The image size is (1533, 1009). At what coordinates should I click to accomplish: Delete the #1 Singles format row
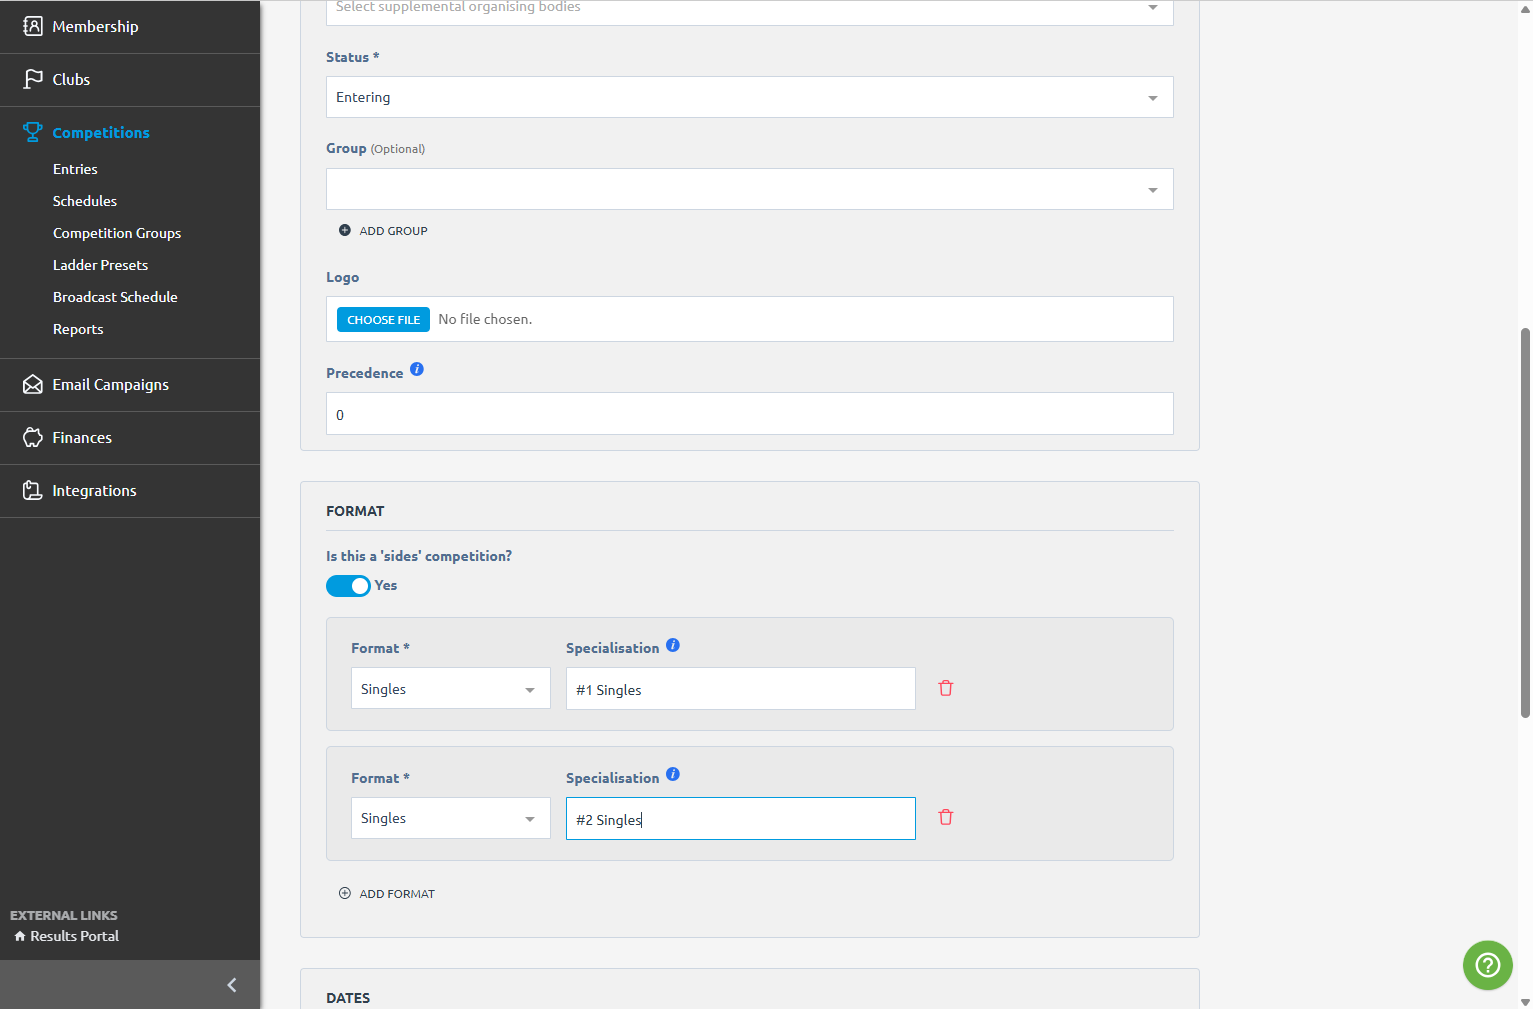coord(946,688)
